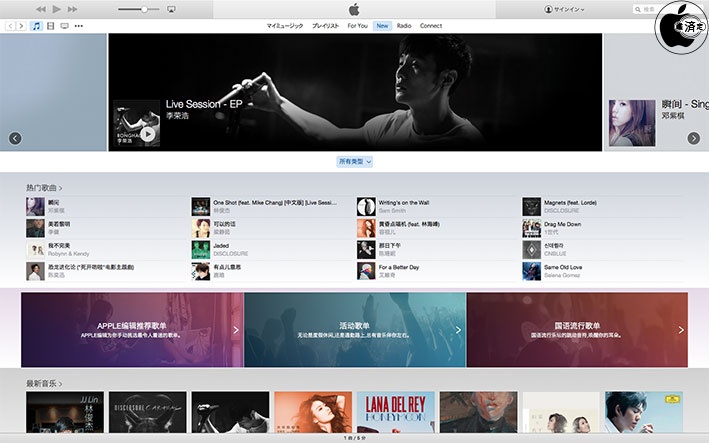
Task: Click chevron on 国语流行歌单 banner
Action: [681, 330]
